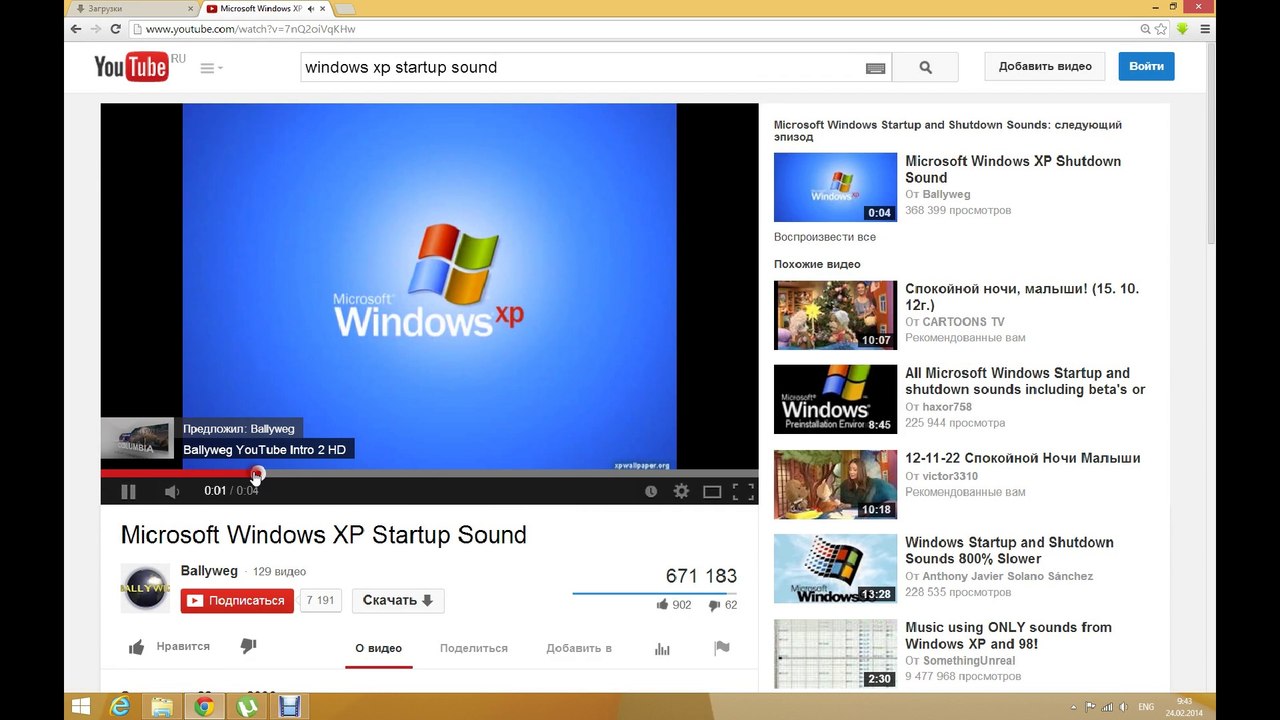Viewport: 1280px width, 720px height.
Task: Switch the player to theater mode
Action: click(x=712, y=491)
